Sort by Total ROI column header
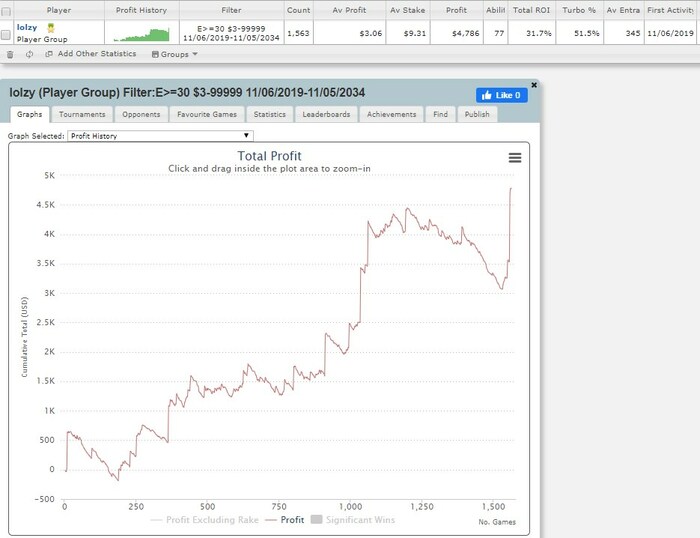Screen dimensions: 700x538 (x=531, y=10)
